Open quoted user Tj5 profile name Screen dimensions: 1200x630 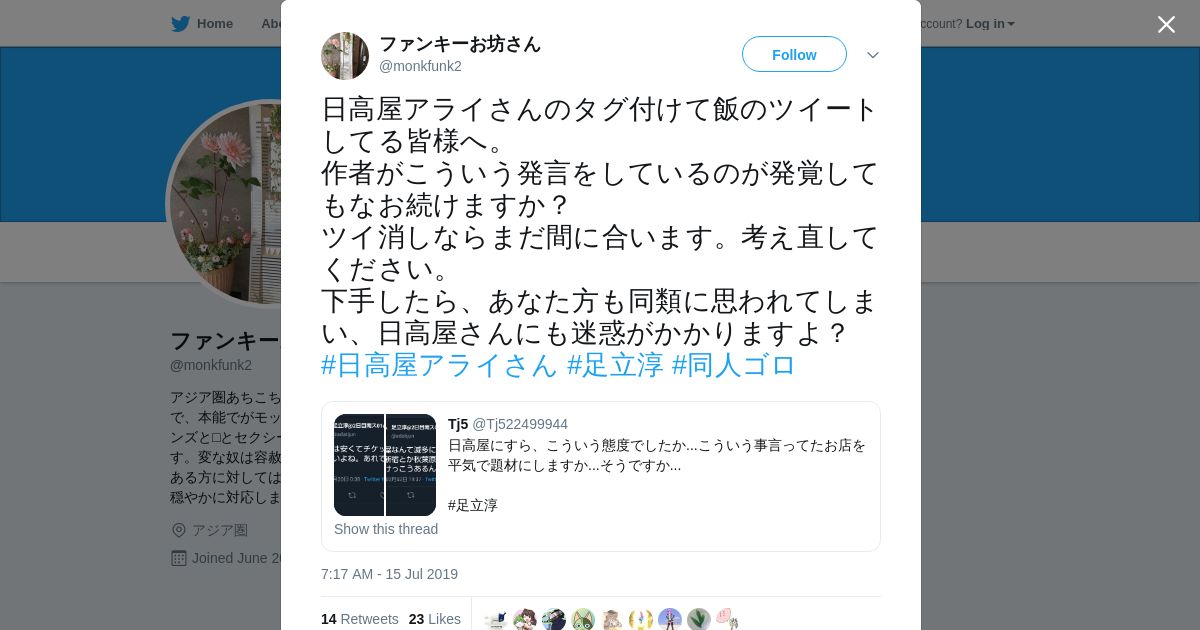[x=458, y=424]
